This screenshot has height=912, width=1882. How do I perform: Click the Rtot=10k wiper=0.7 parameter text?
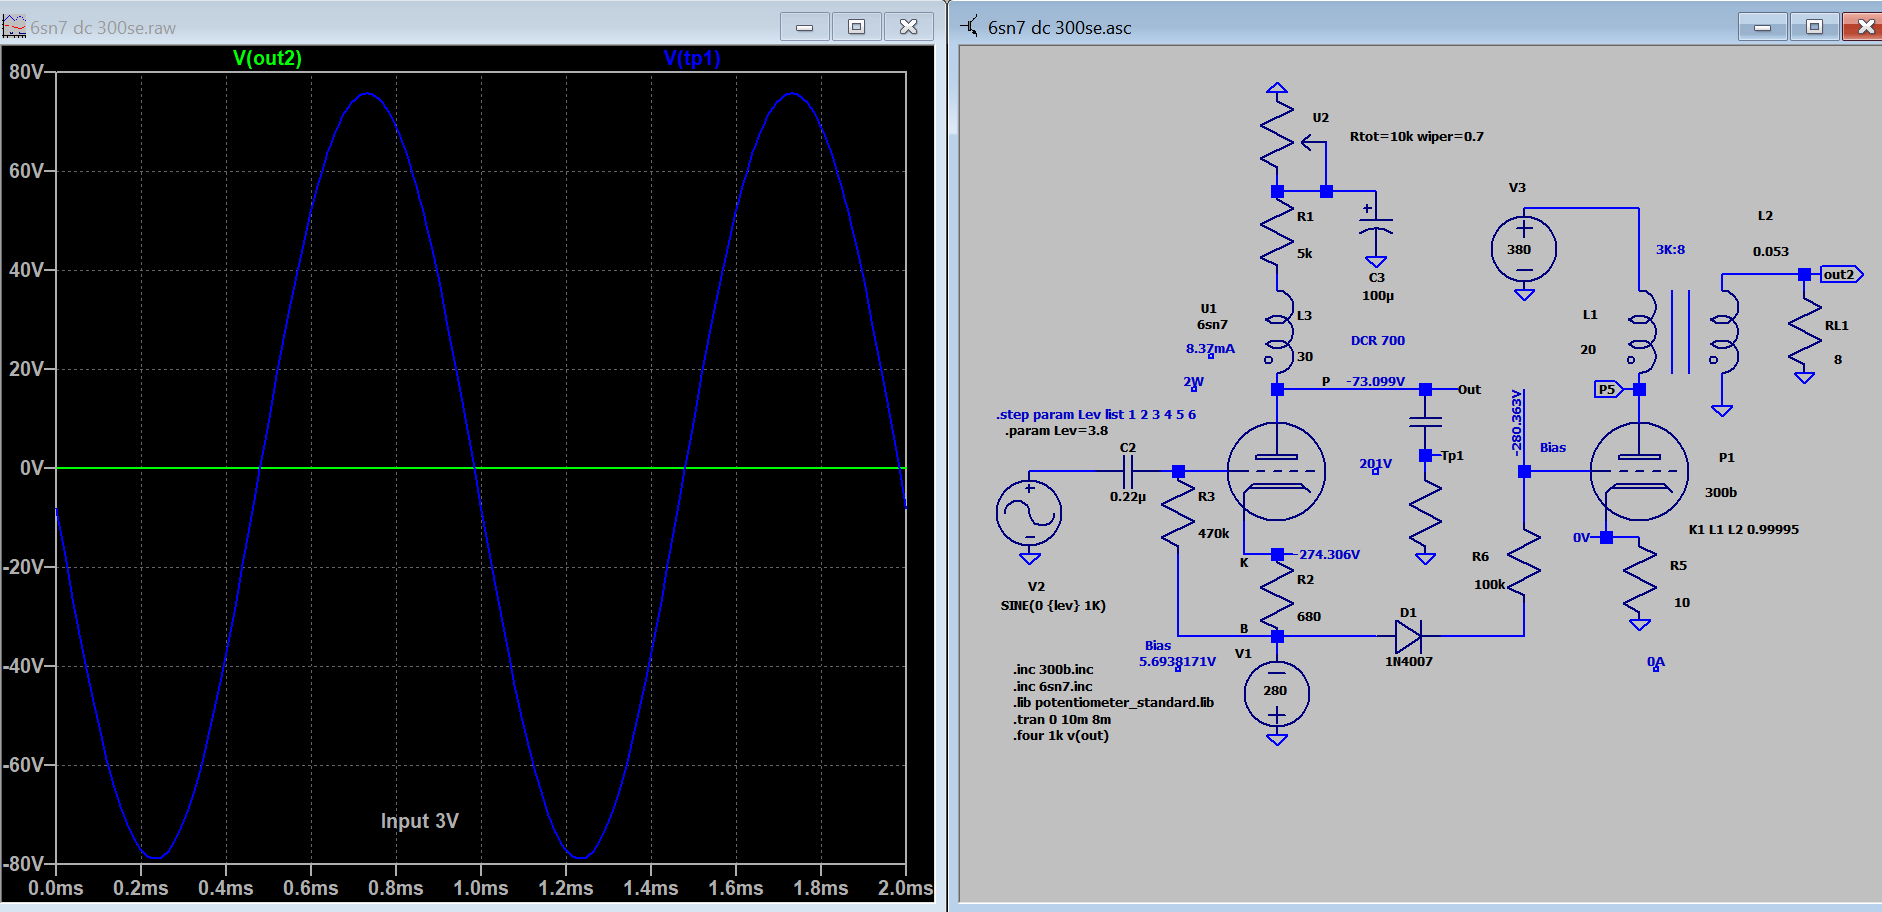[x=1417, y=136]
